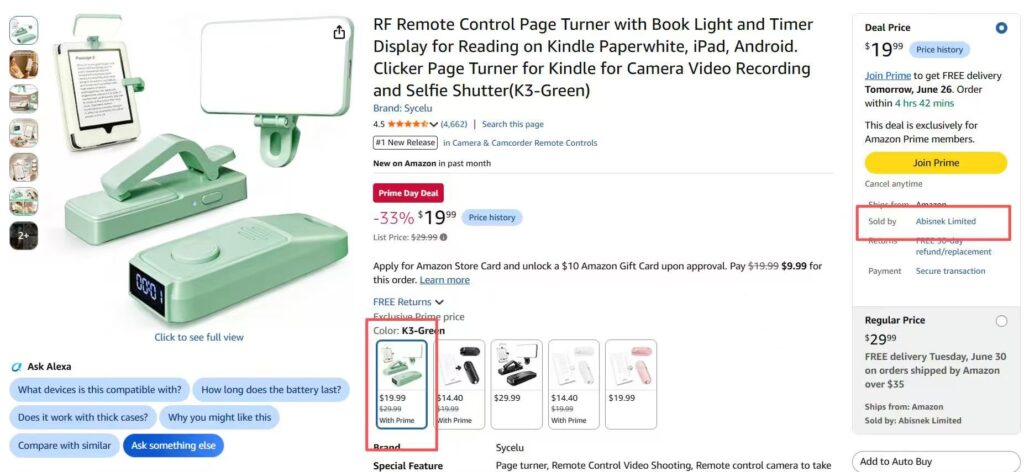Click the Ask something else chip
Image resolution: width=1024 pixels, height=472 pixels.
pos(173,445)
